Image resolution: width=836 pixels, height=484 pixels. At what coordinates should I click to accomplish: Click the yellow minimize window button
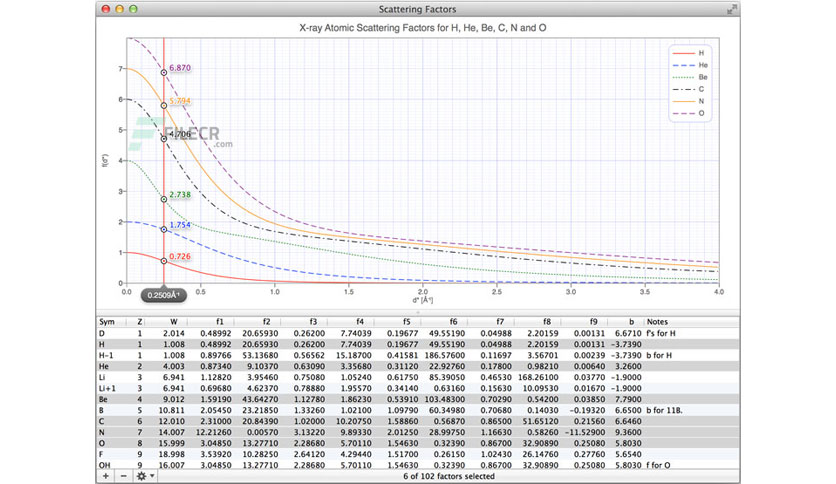coord(119,9)
